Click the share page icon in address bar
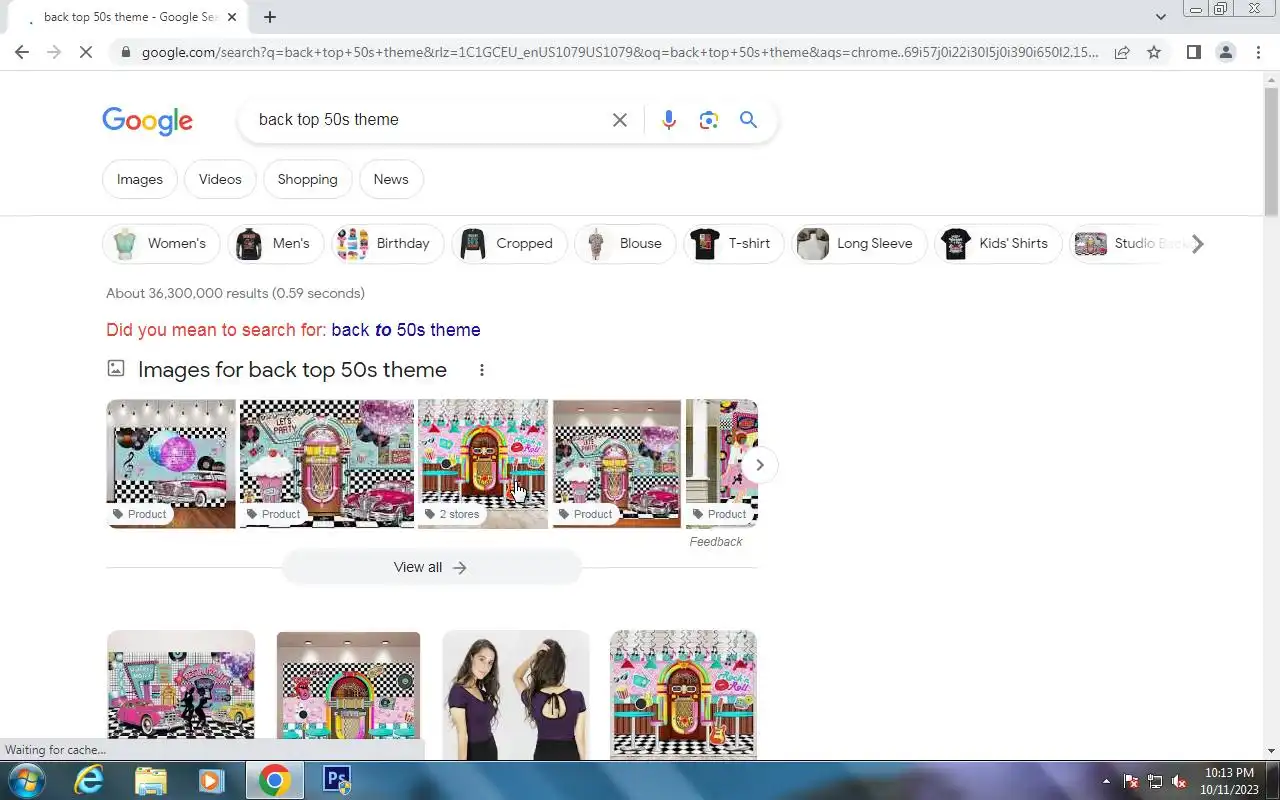 [1122, 52]
